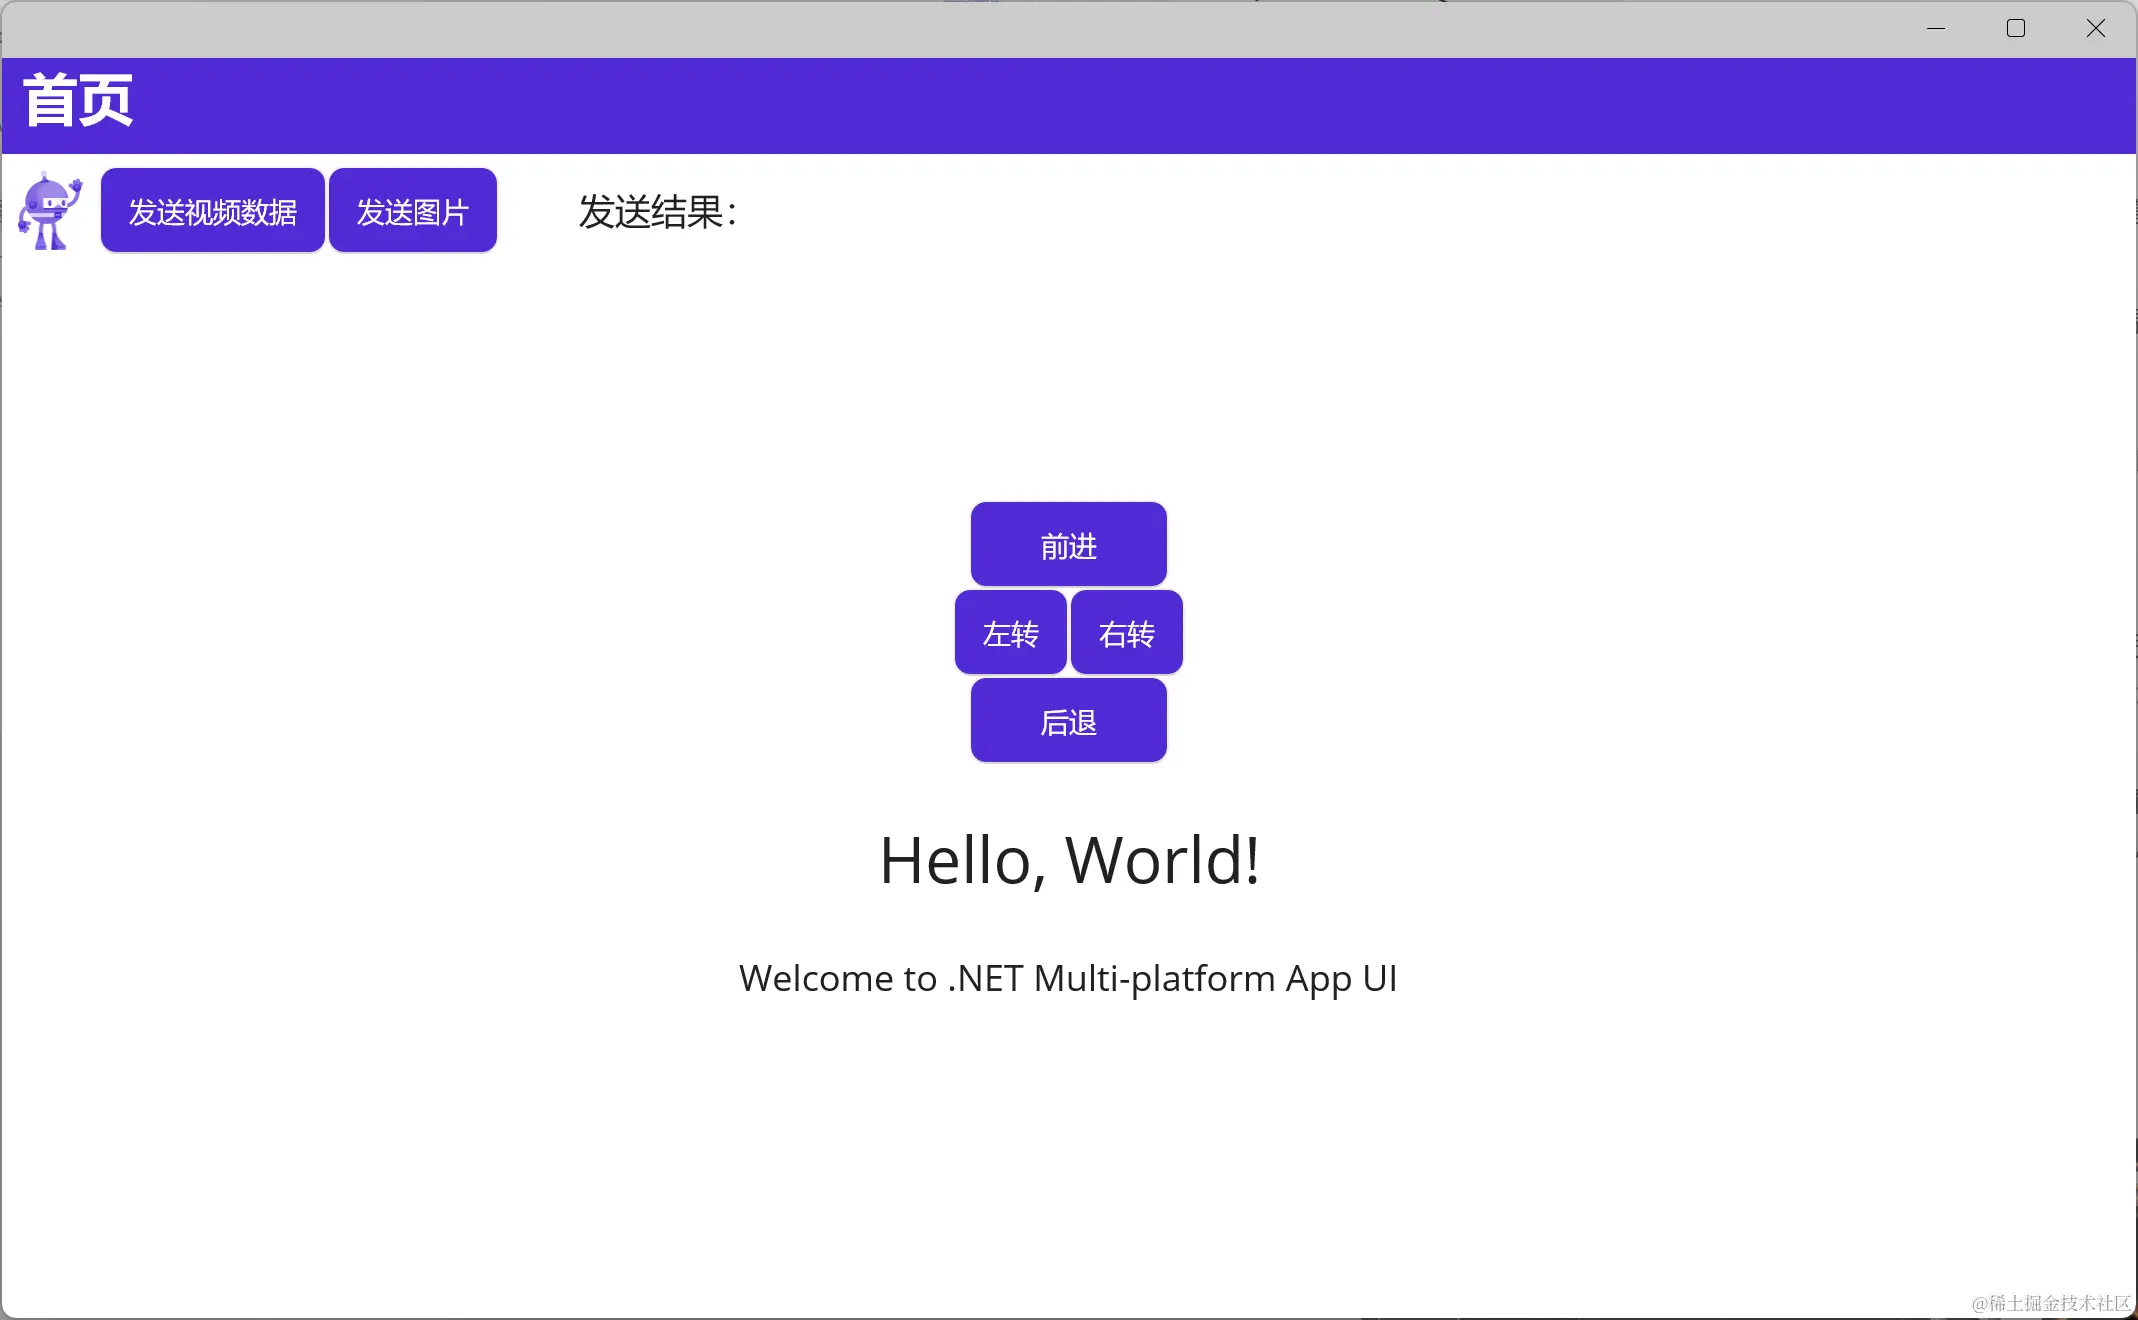Screen dimensions: 2138x1320
Task: Maximize the application window
Action: (2016, 29)
